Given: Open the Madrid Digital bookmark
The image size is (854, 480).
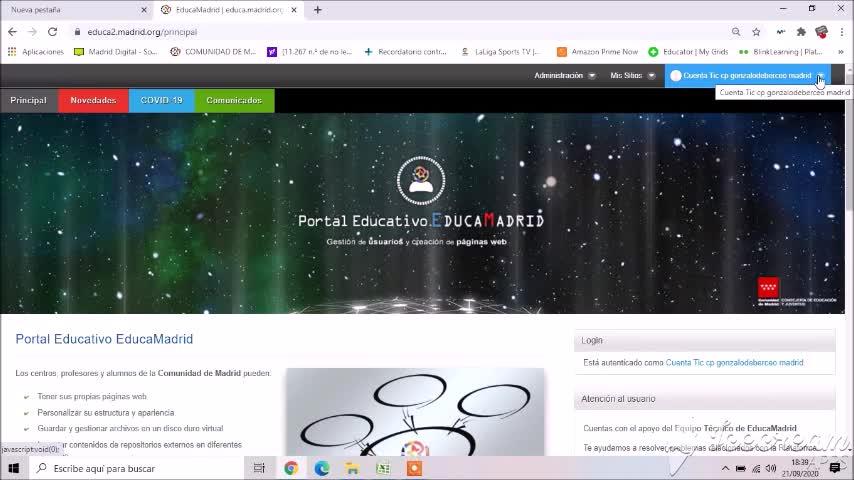Looking at the screenshot, I should [x=115, y=52].
